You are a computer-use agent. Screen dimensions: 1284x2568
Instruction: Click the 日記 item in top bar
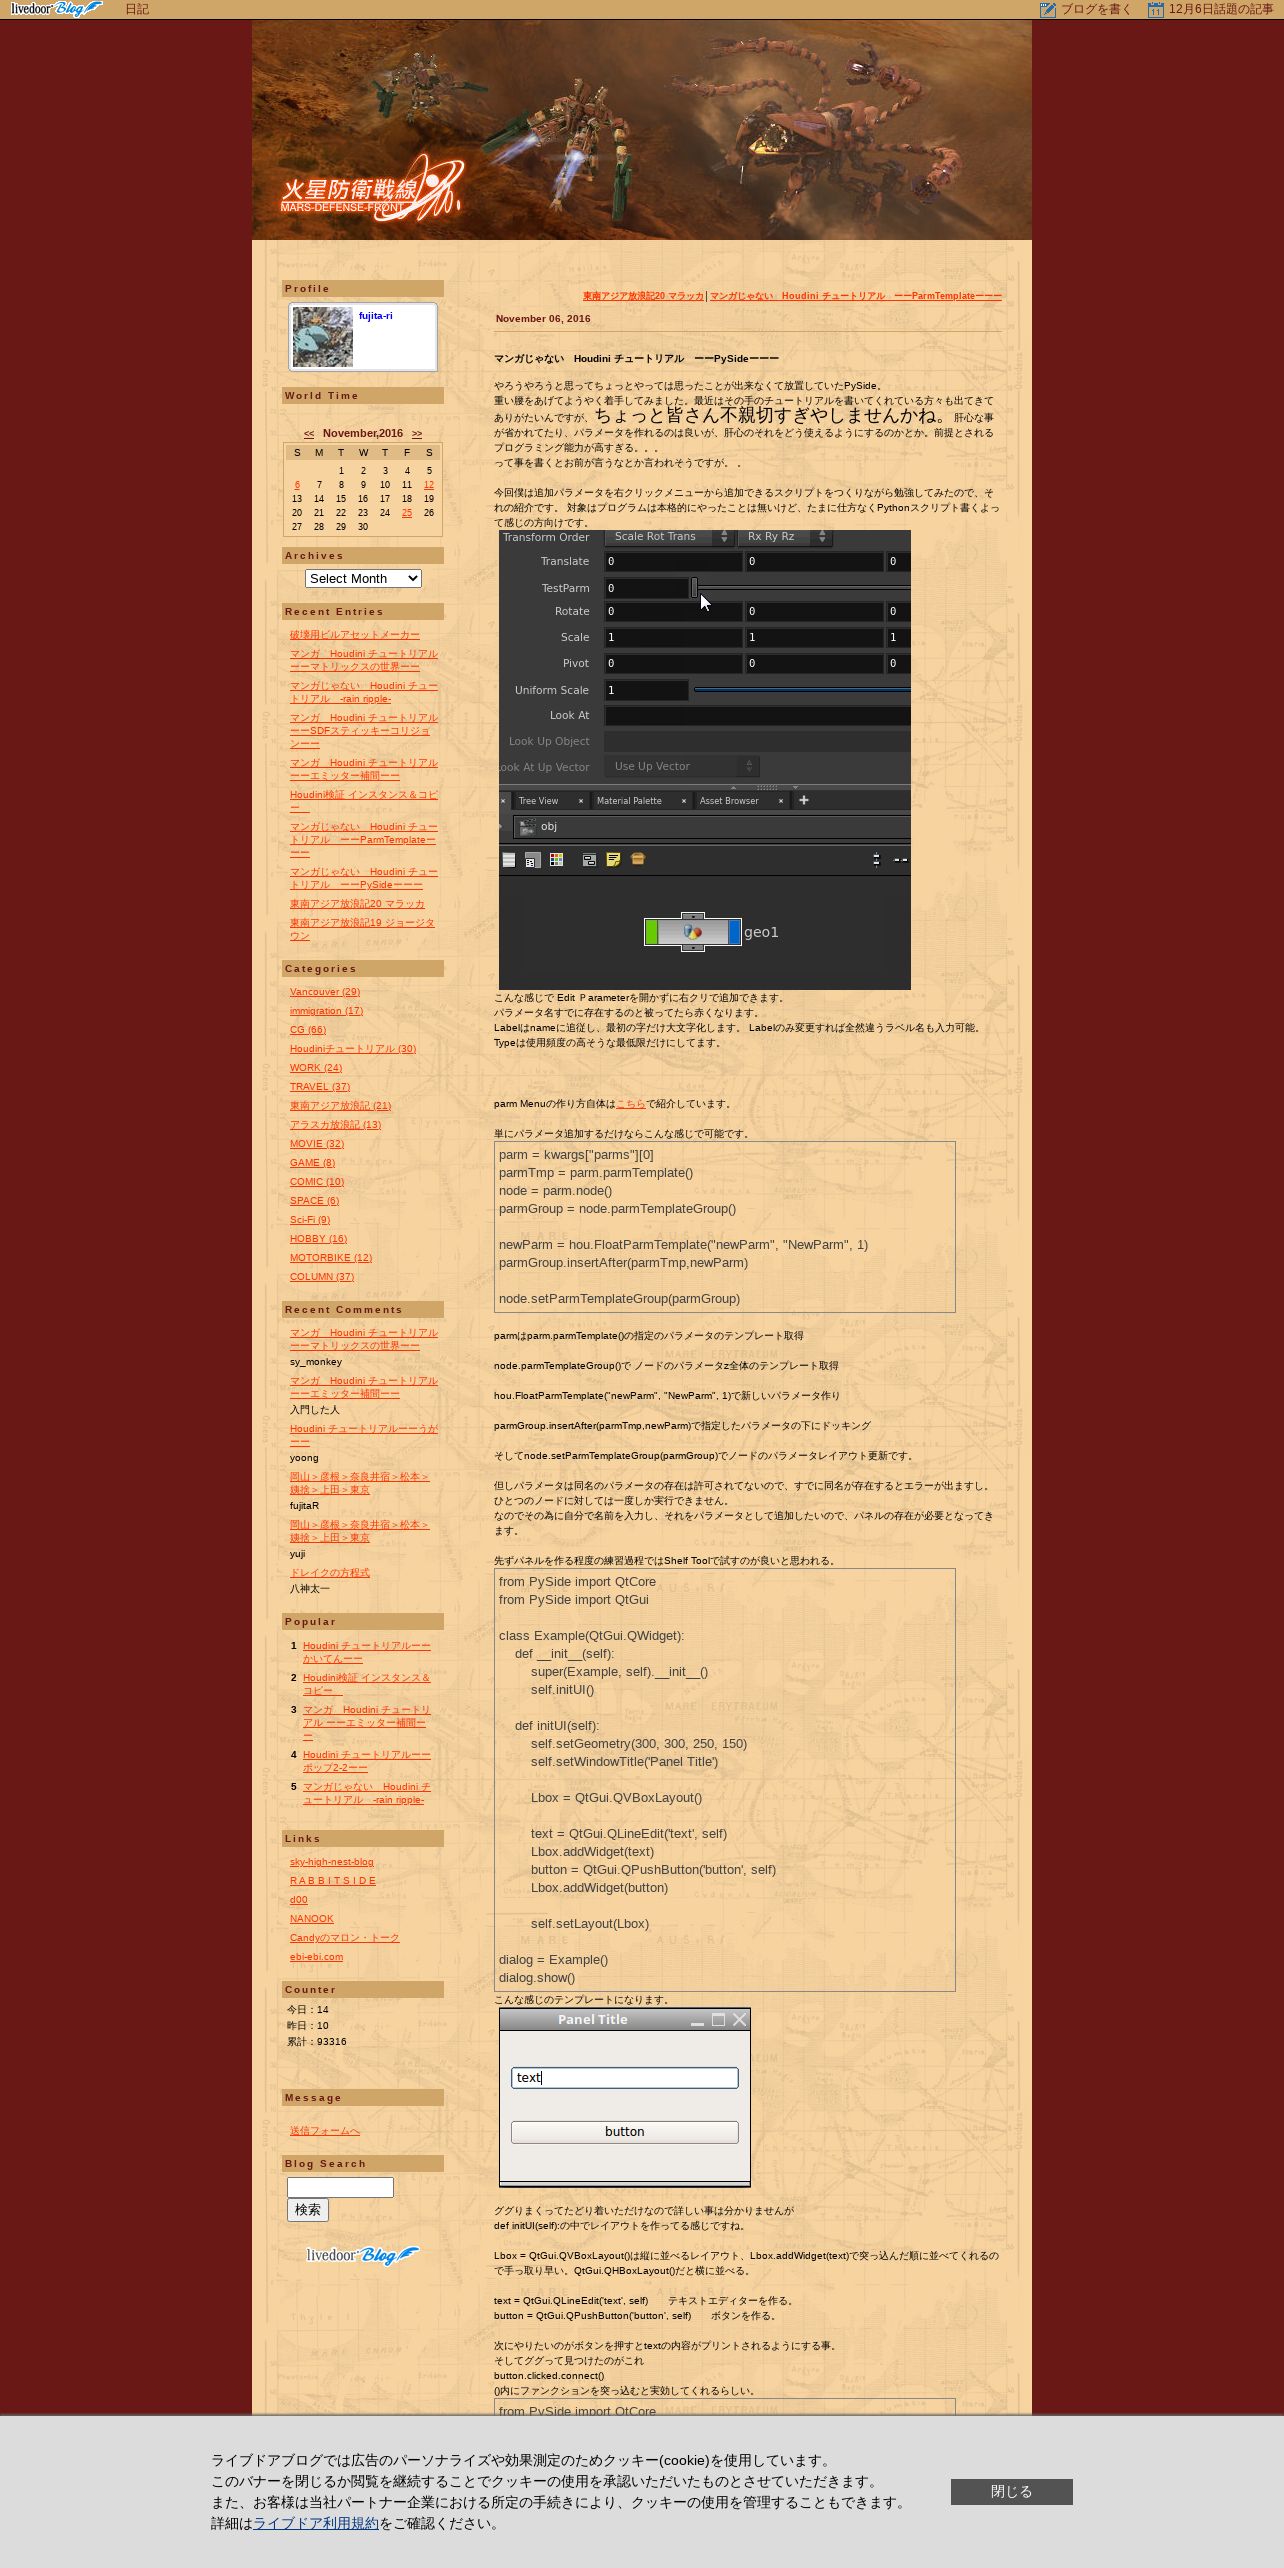pyautogui.click(x=137, y=10)
